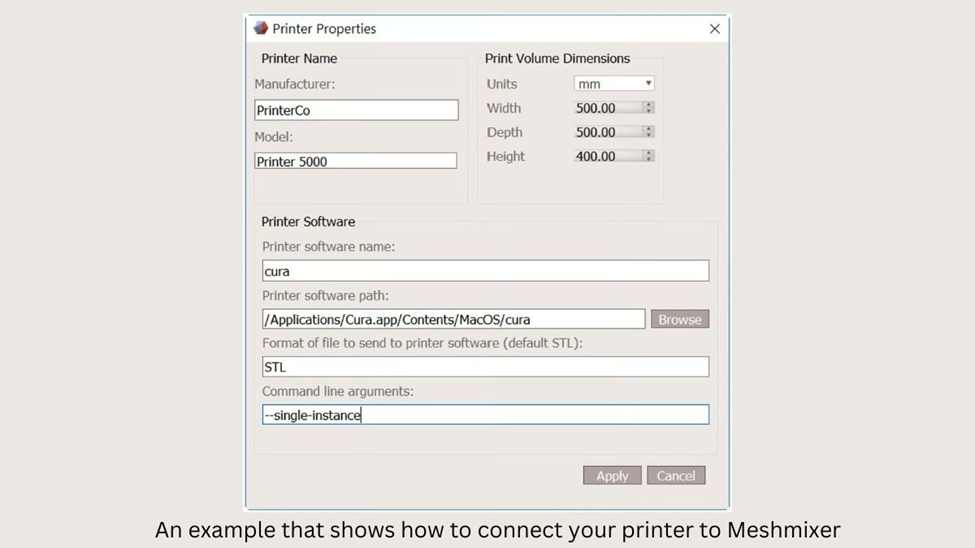The width and height of the screenshot is (975, 548).
Task: Click the 'Print Volume Dimensions' group label
Action: pos(557,58)
